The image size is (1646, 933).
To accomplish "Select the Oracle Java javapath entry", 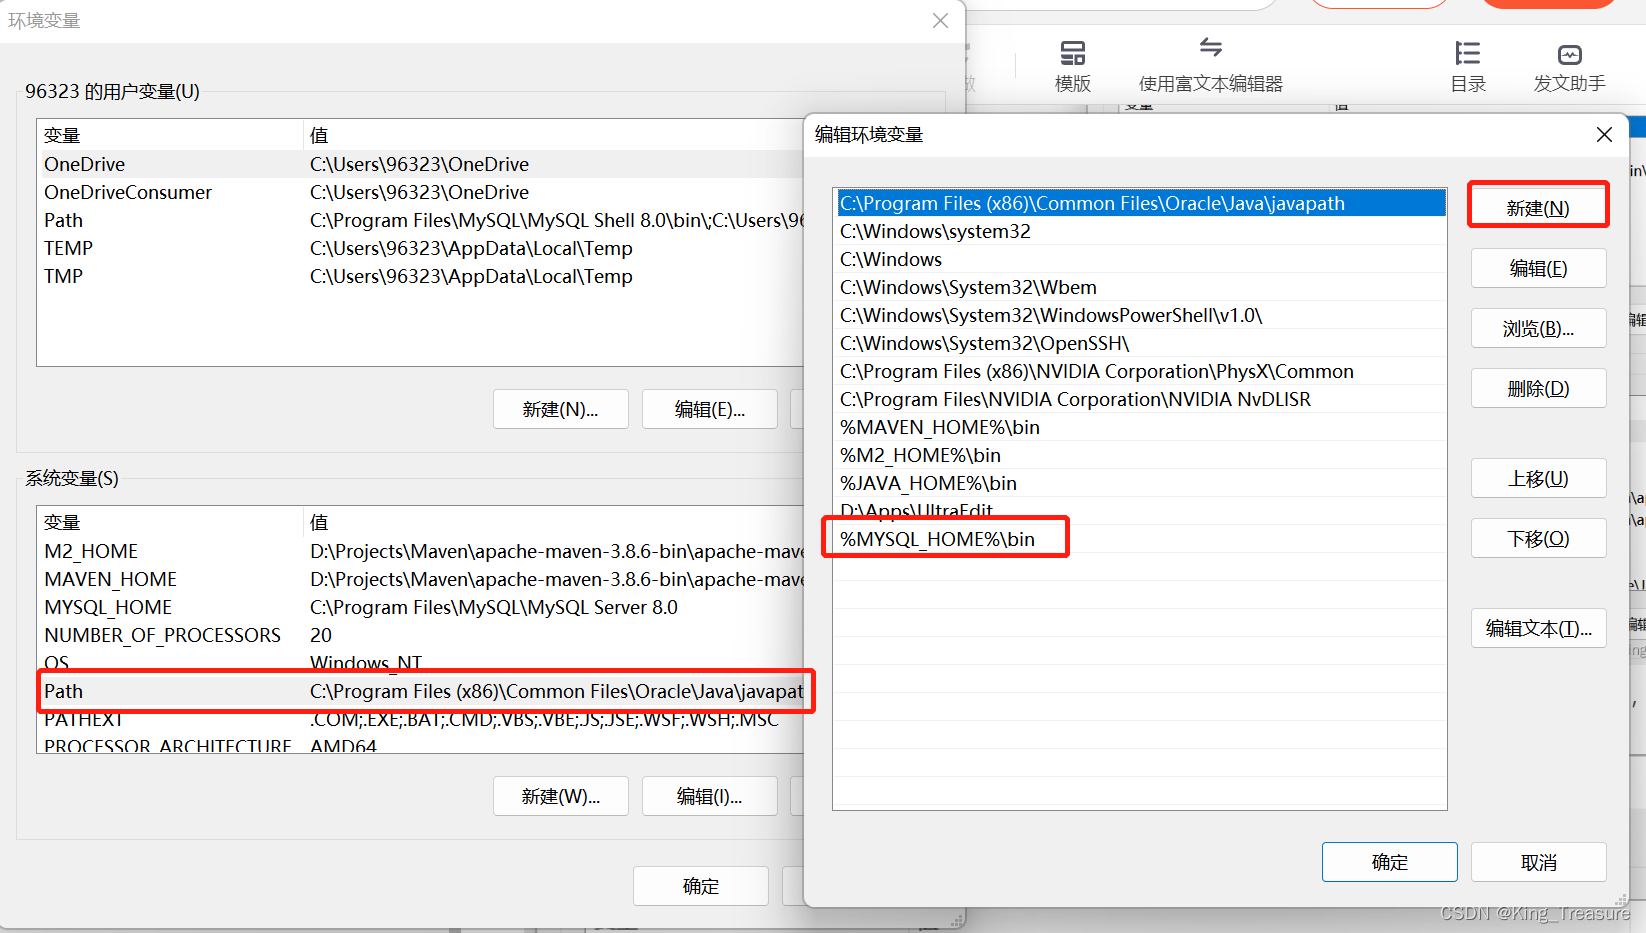I will pyautogui.click(x=1140, y=203).
